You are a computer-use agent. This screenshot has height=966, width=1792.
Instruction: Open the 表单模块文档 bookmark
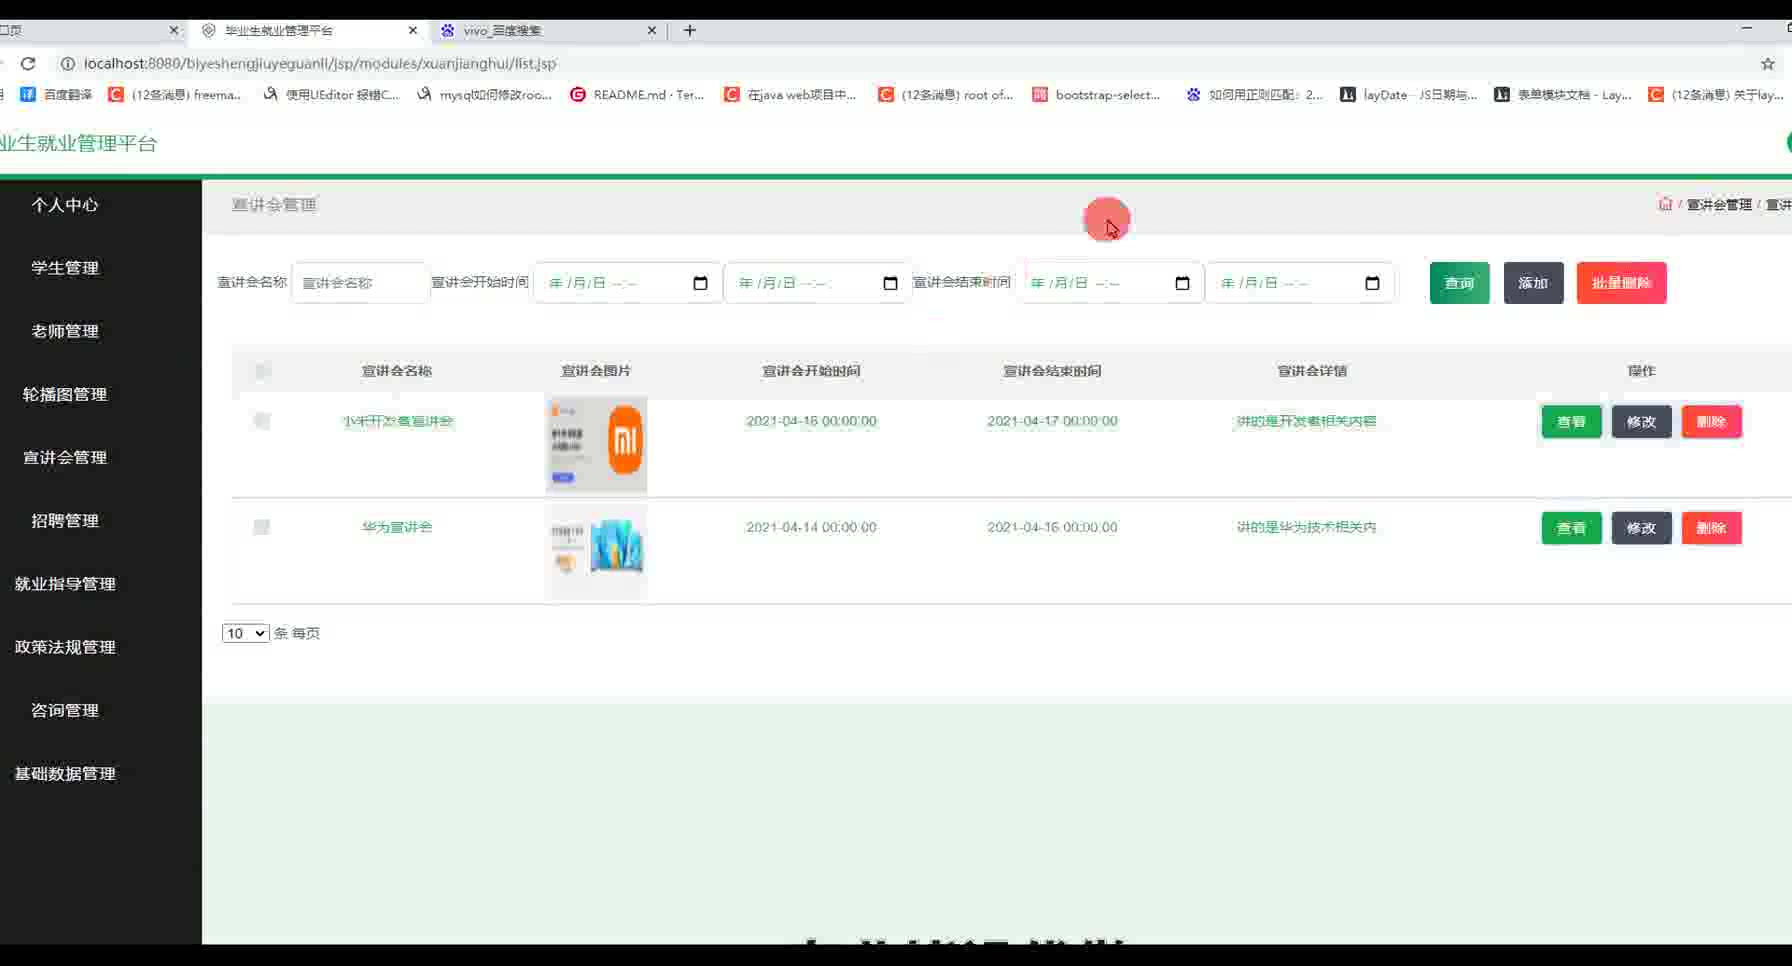tap(1563, 95)
